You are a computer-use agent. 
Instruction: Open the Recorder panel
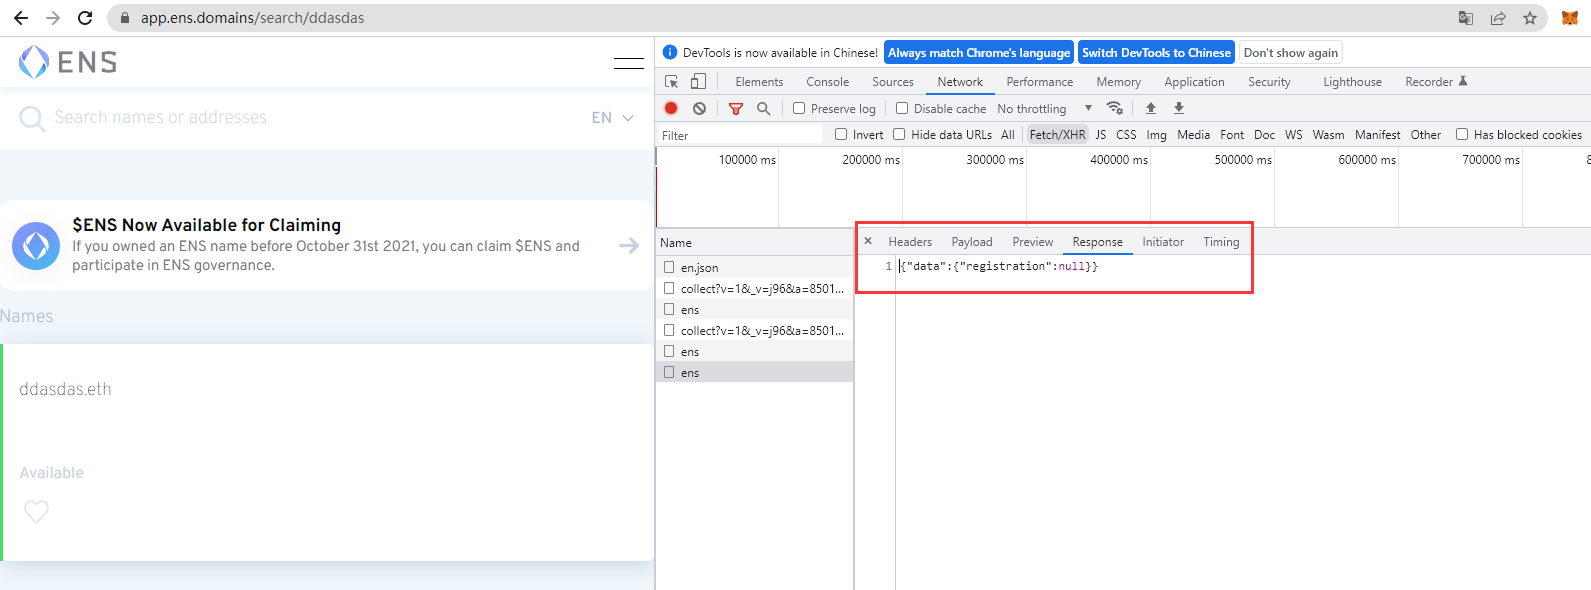coord(1436,82)
